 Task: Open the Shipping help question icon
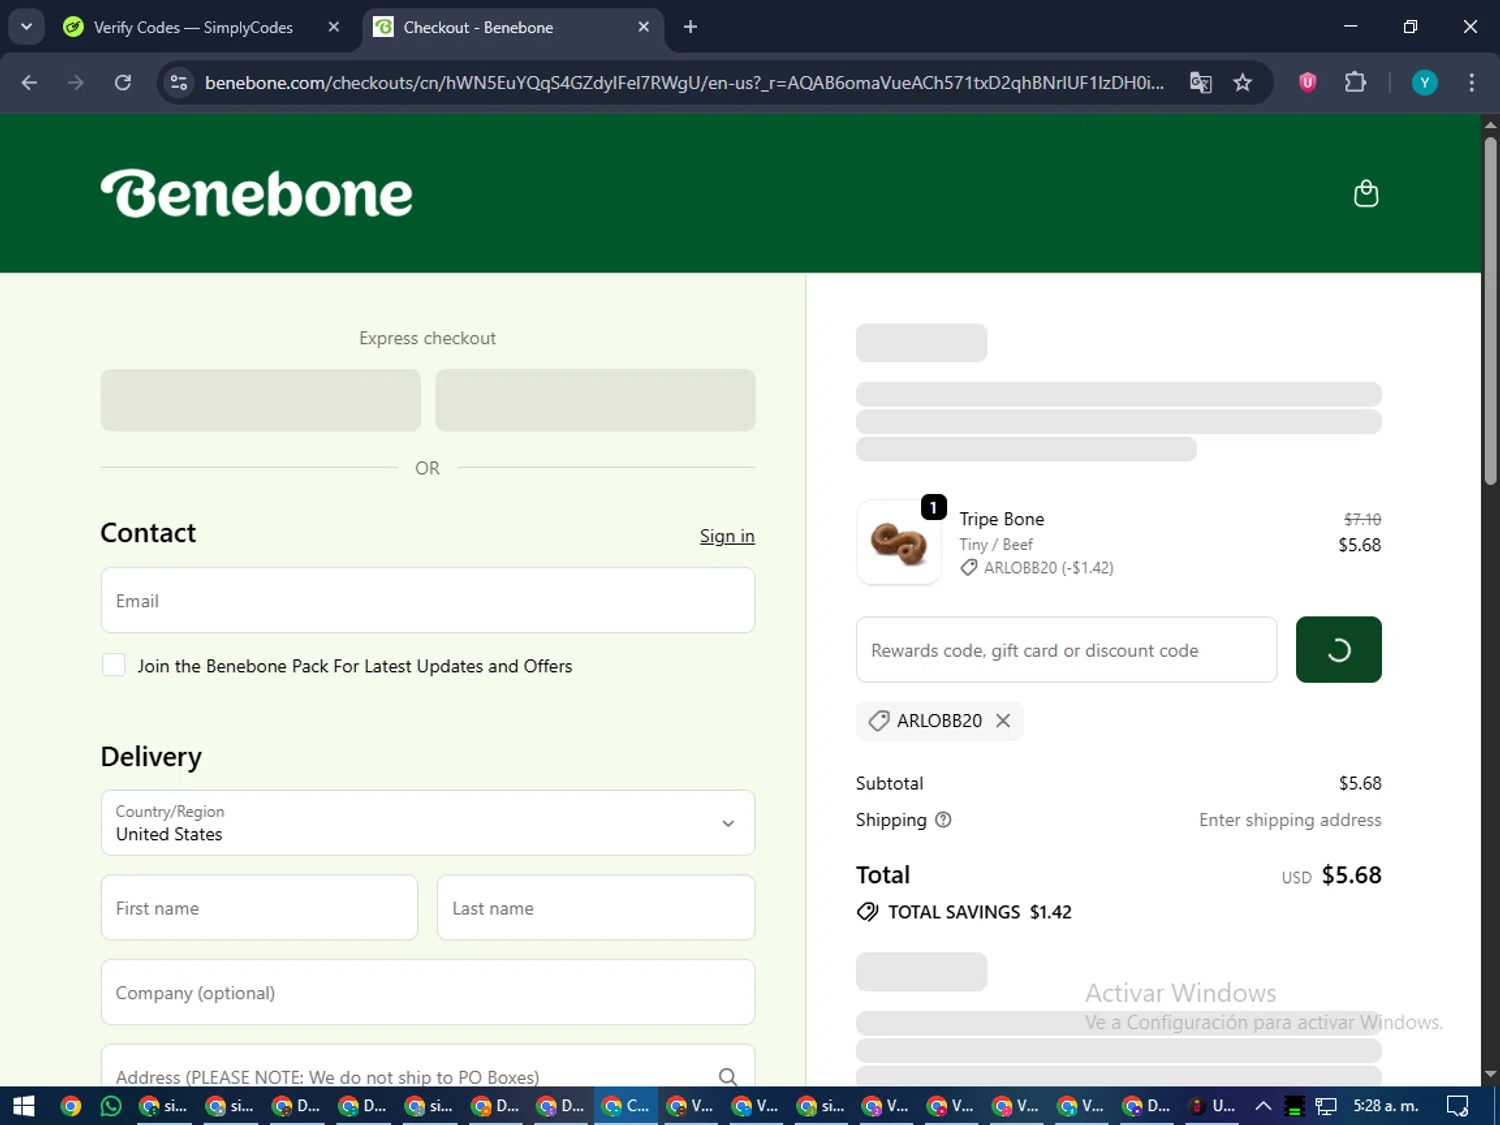click(943, 820)
